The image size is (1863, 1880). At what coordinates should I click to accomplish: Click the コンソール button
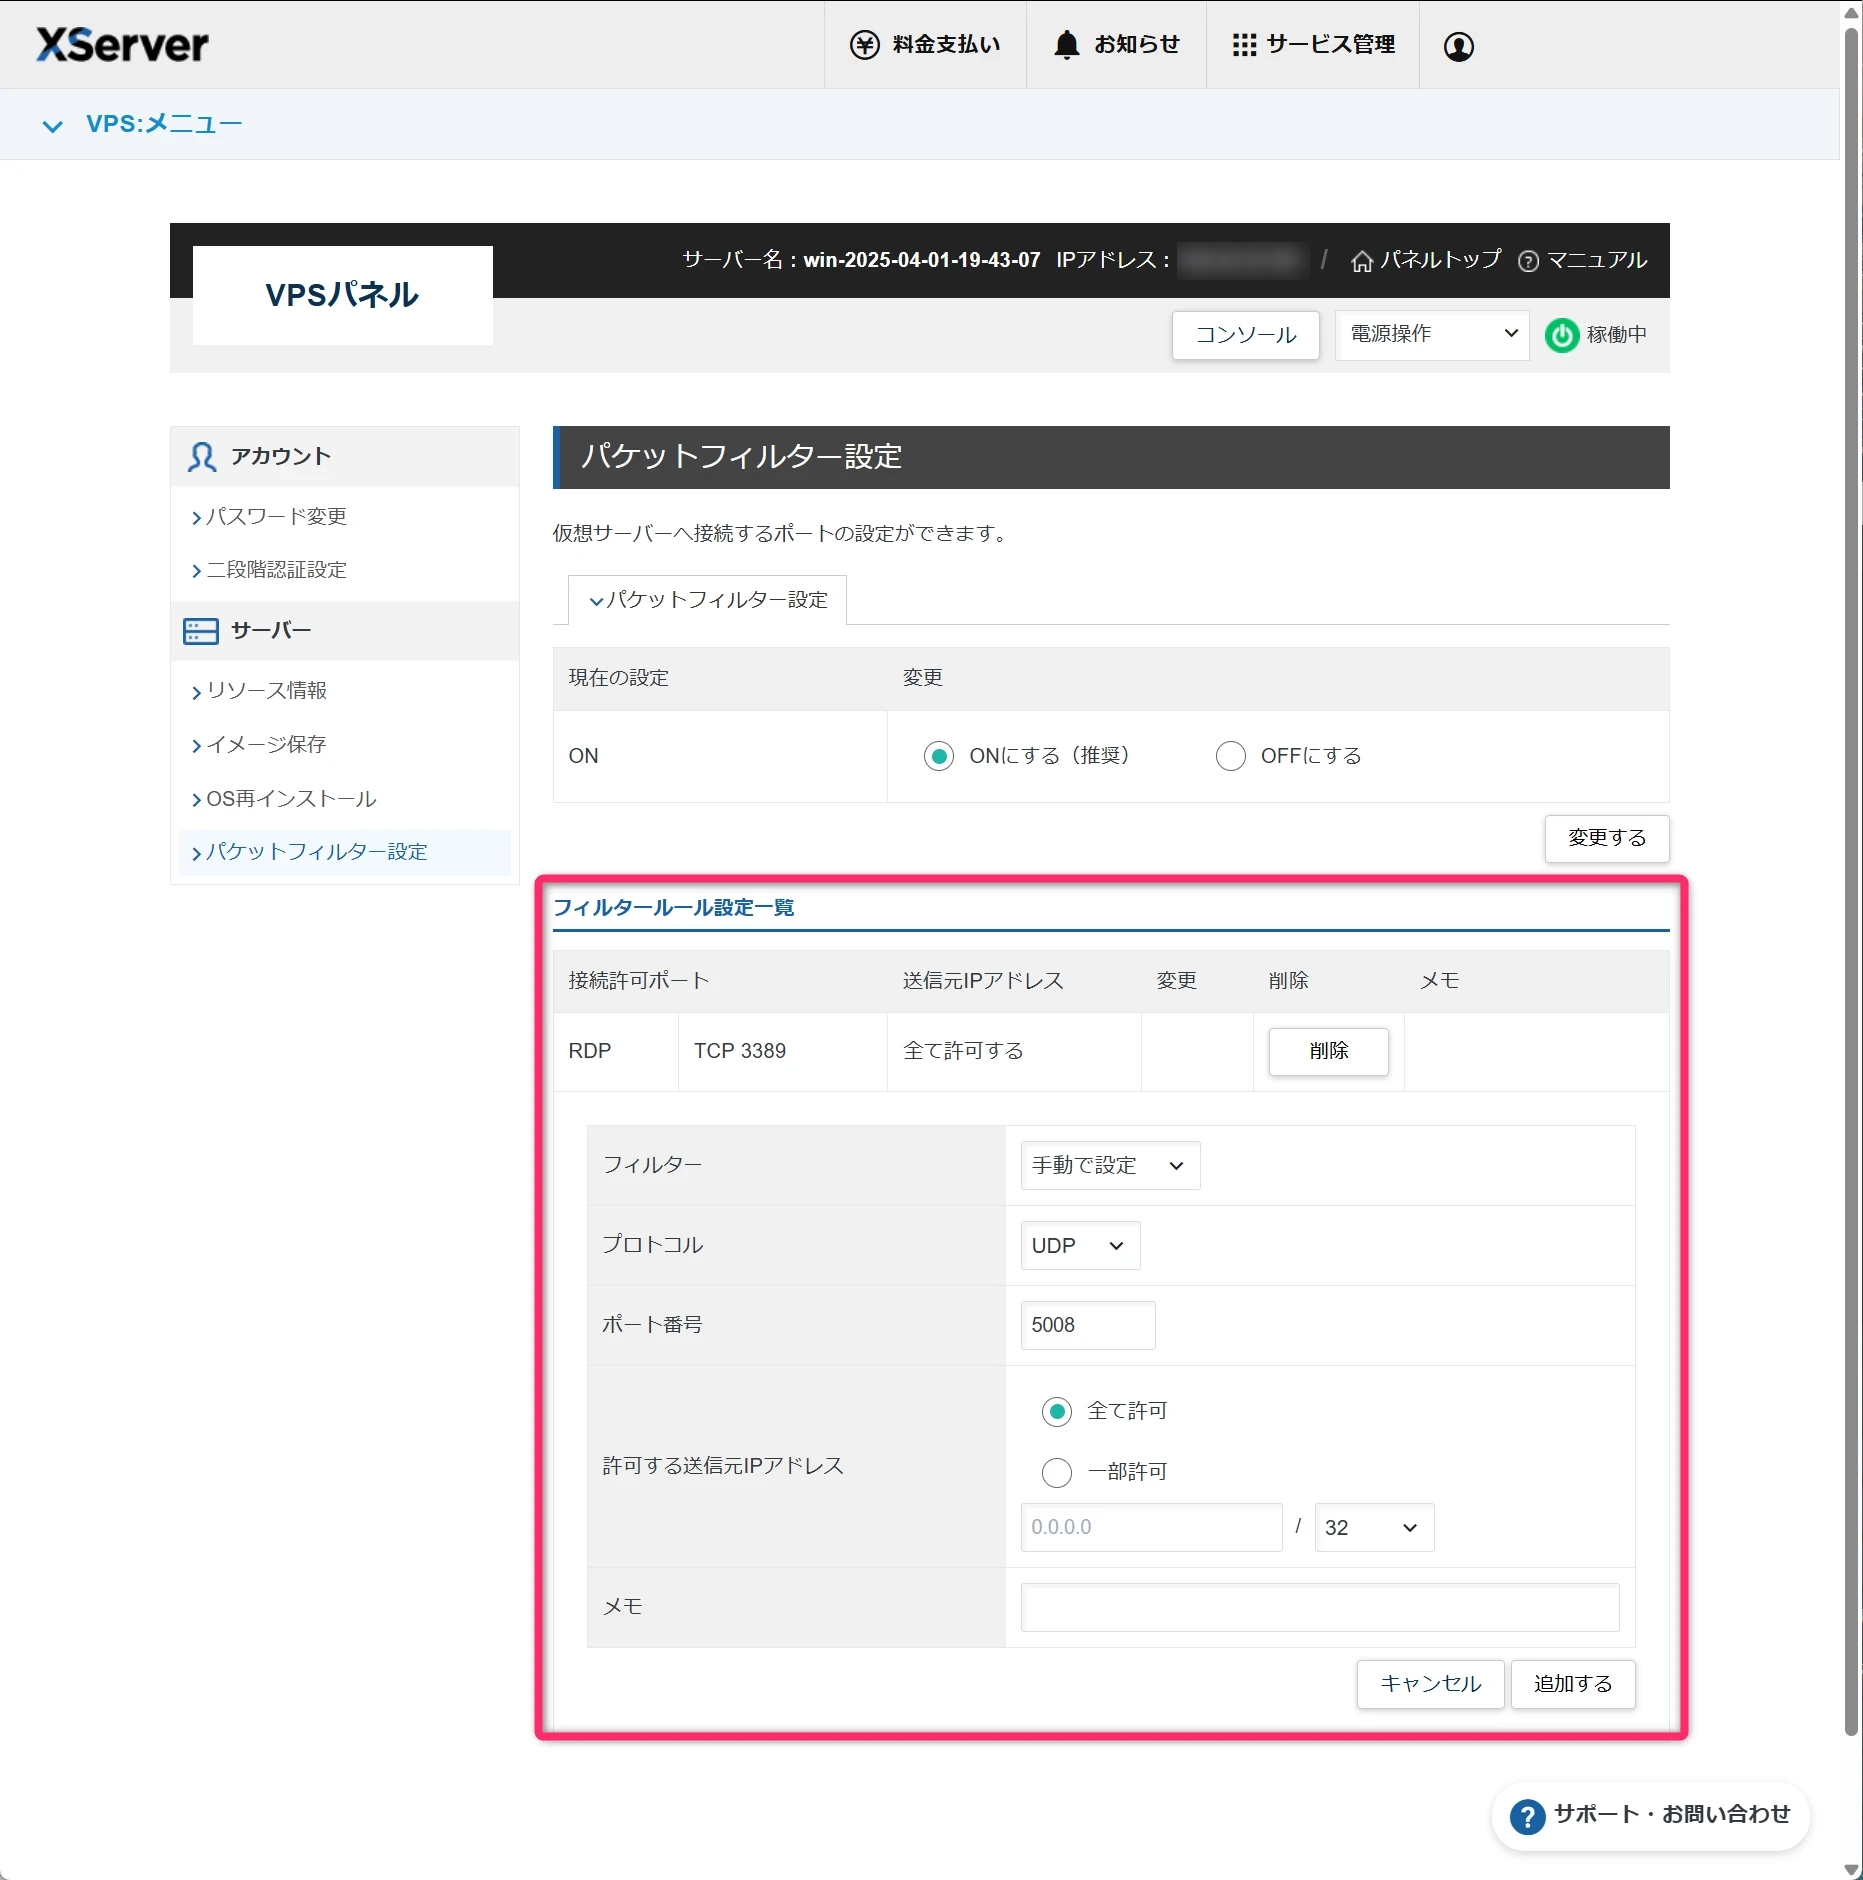[x=1246, y=335]
